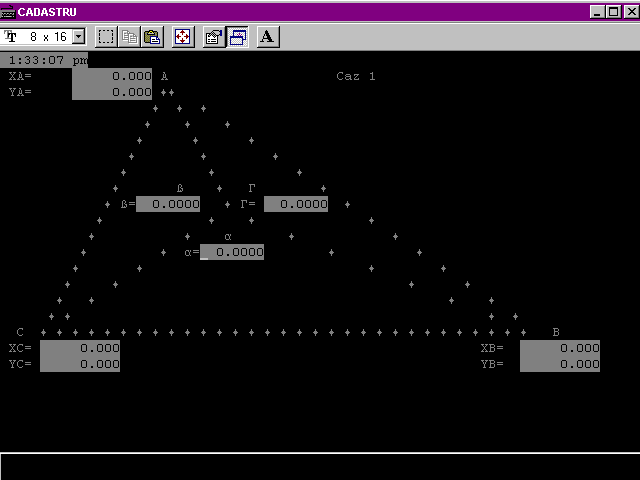Open the Properties toolbar icon

214,37
